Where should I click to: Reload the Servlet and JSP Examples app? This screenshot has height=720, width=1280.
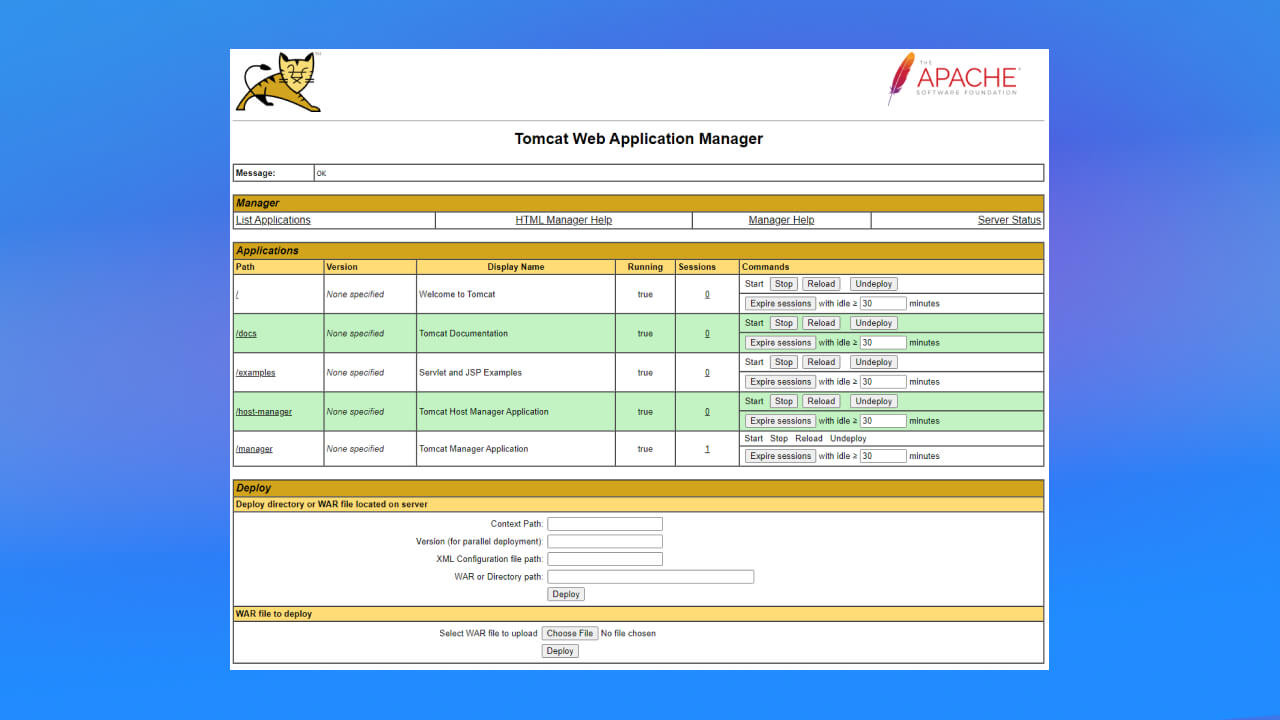(x=821, y=362)
